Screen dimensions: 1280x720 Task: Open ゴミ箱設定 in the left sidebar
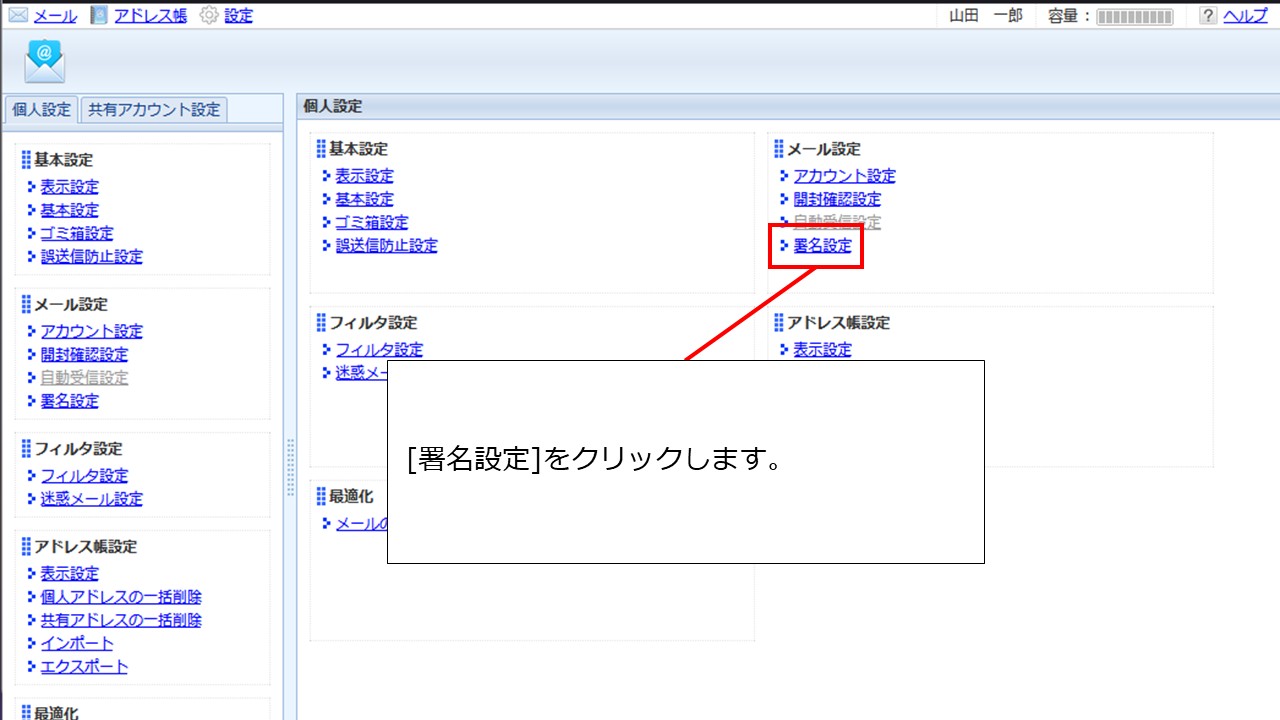[x=77, y=234]
